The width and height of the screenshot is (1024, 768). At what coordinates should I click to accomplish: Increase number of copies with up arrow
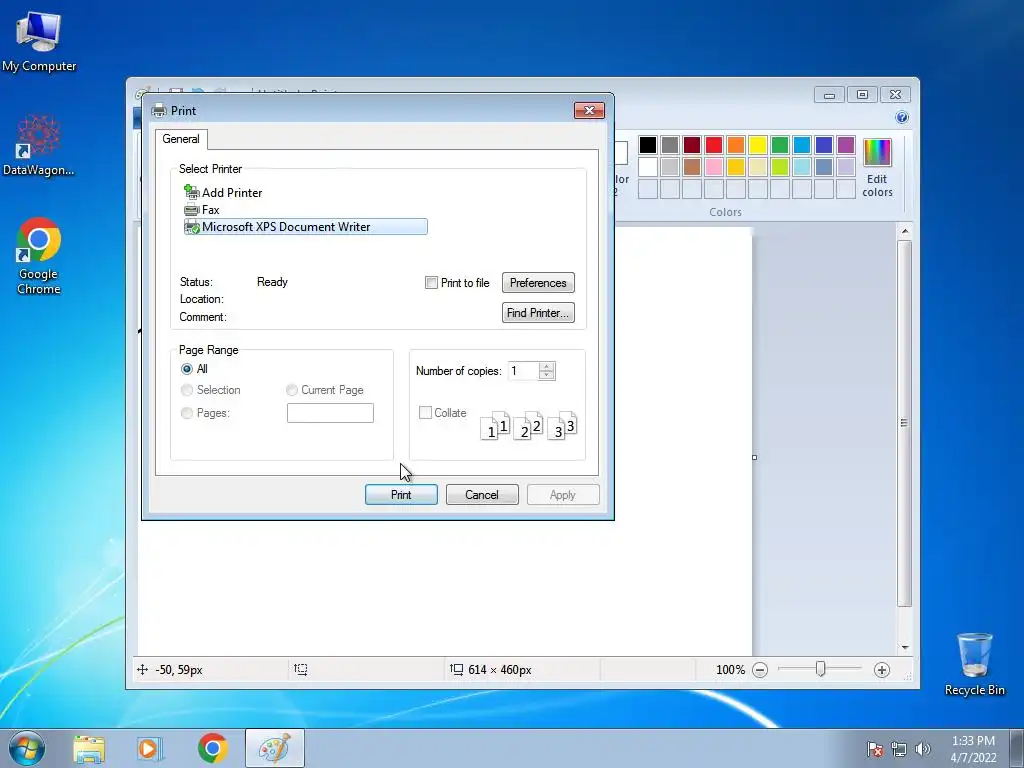pos(547,366)
